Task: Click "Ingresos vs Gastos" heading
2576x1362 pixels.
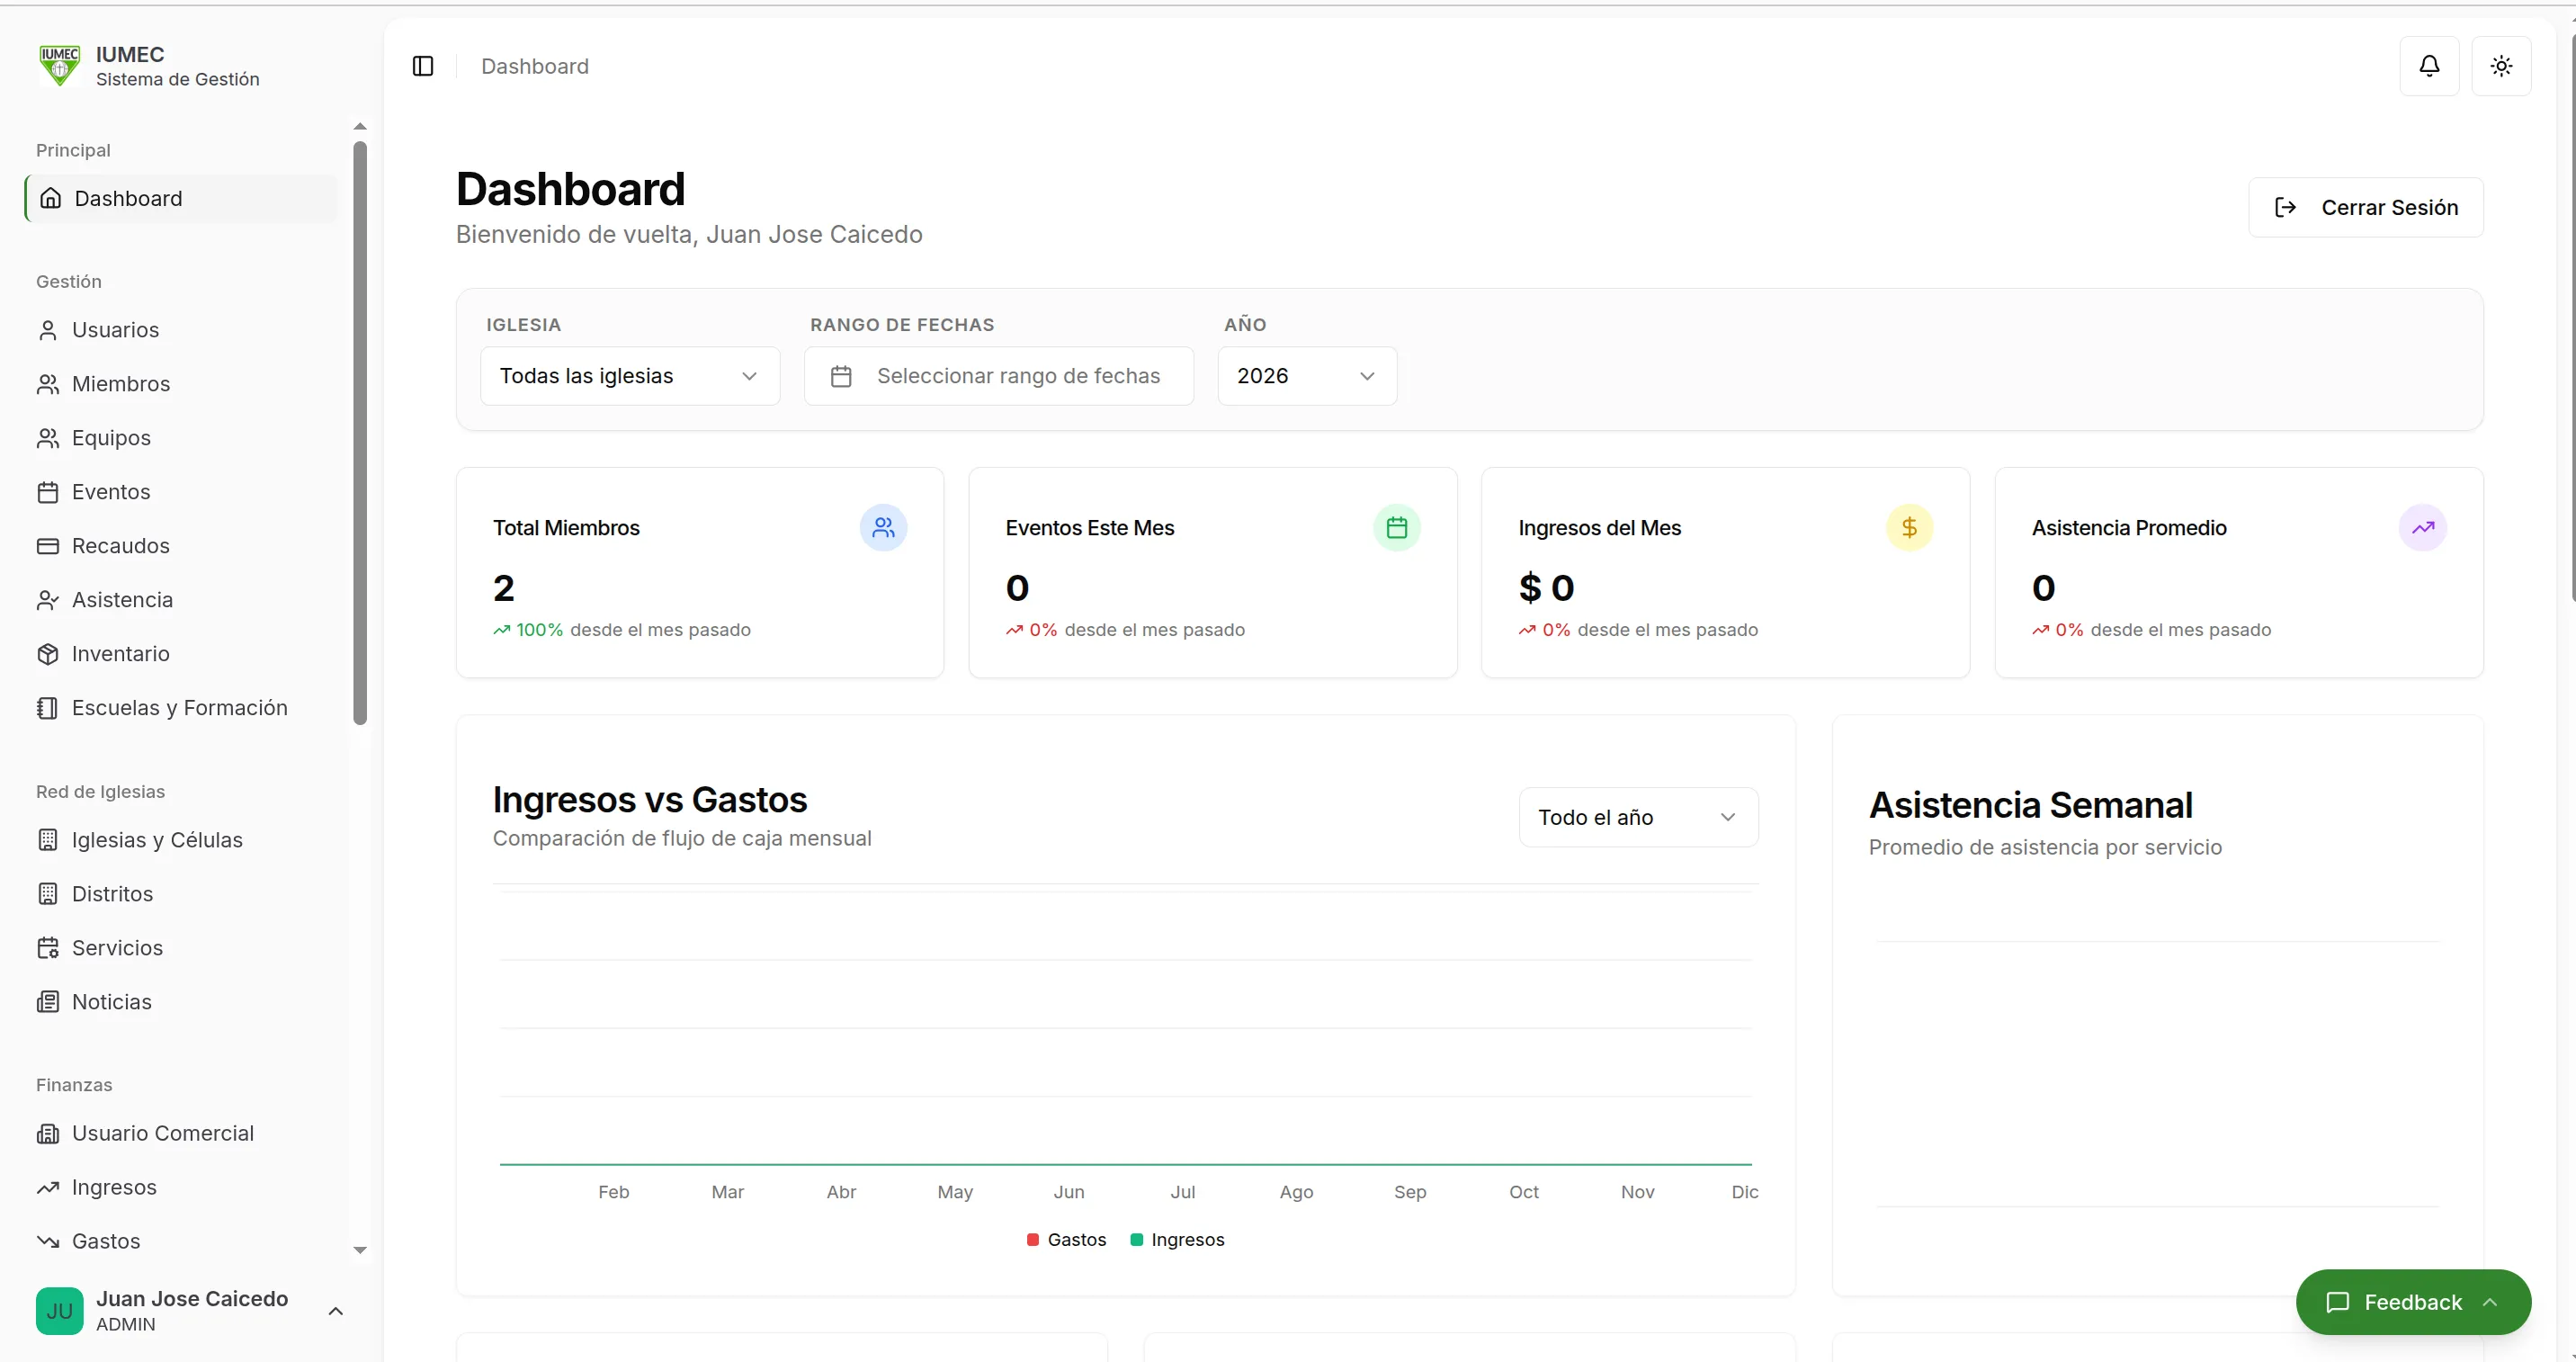Action: coord(649,800)
